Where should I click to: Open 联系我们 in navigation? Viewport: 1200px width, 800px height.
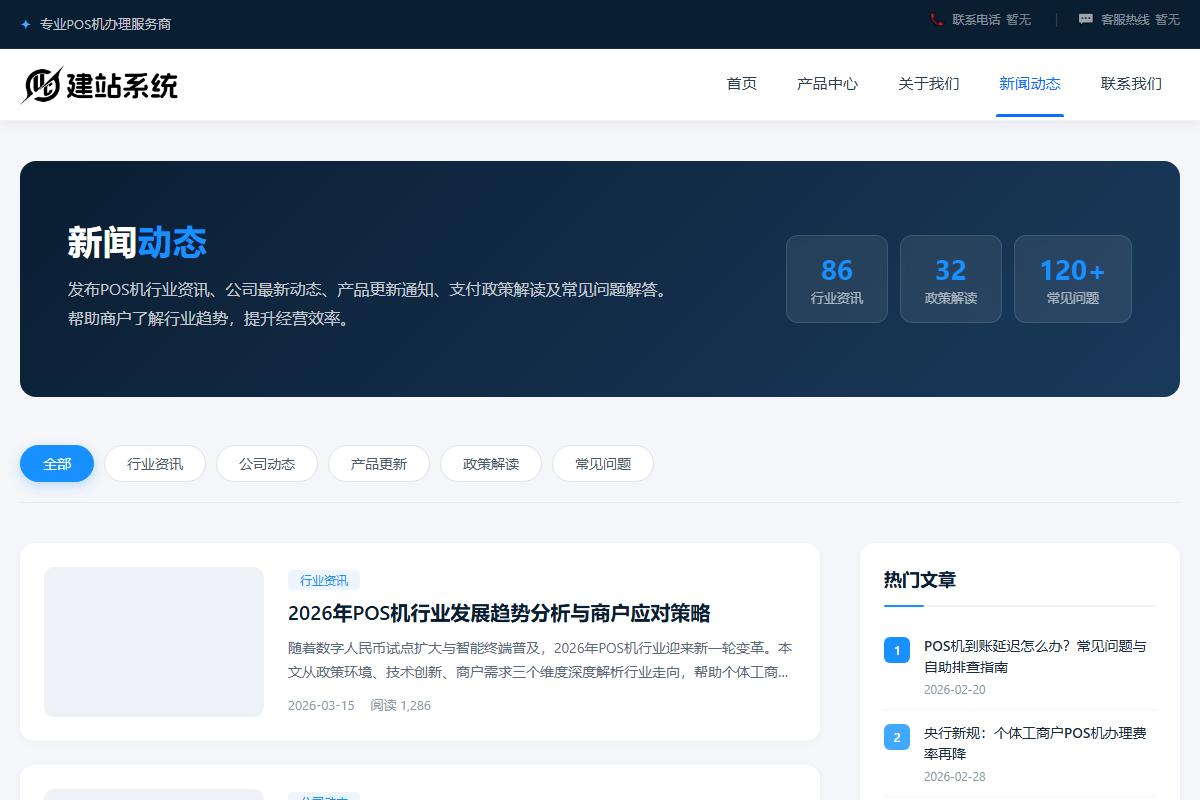(1131, 84)
